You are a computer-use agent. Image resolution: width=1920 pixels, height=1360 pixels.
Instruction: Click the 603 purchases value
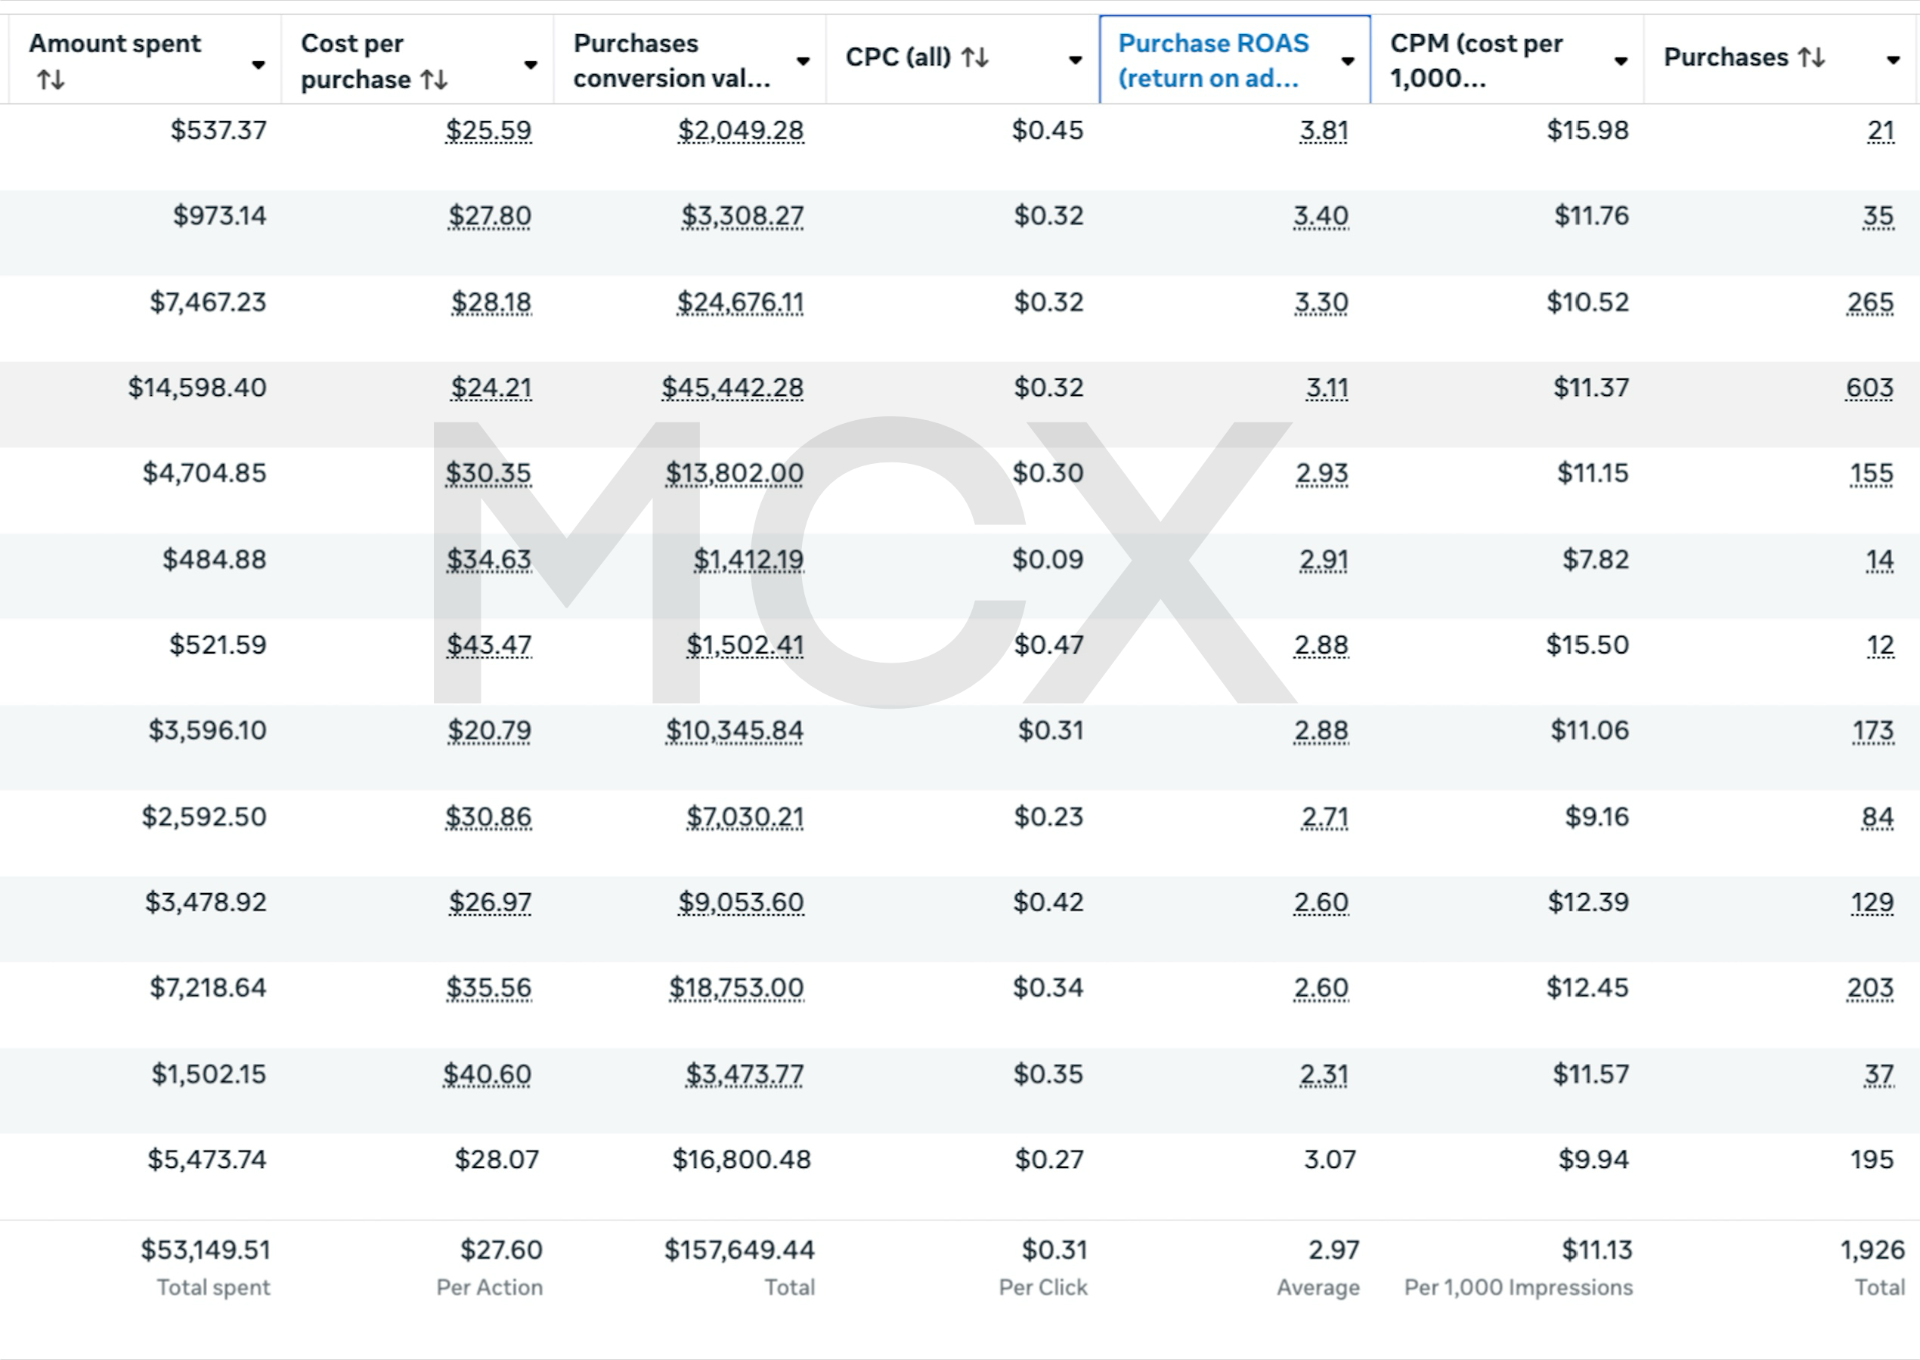tap(1869, 388)
